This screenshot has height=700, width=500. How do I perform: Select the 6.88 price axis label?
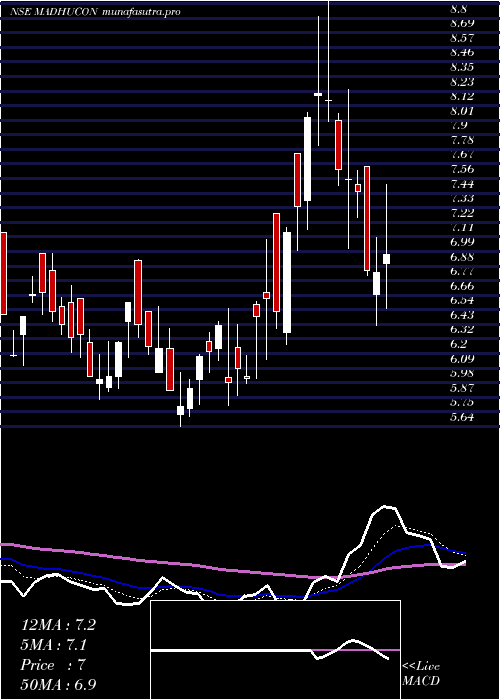pyautogui.click(x=462, y=257)
